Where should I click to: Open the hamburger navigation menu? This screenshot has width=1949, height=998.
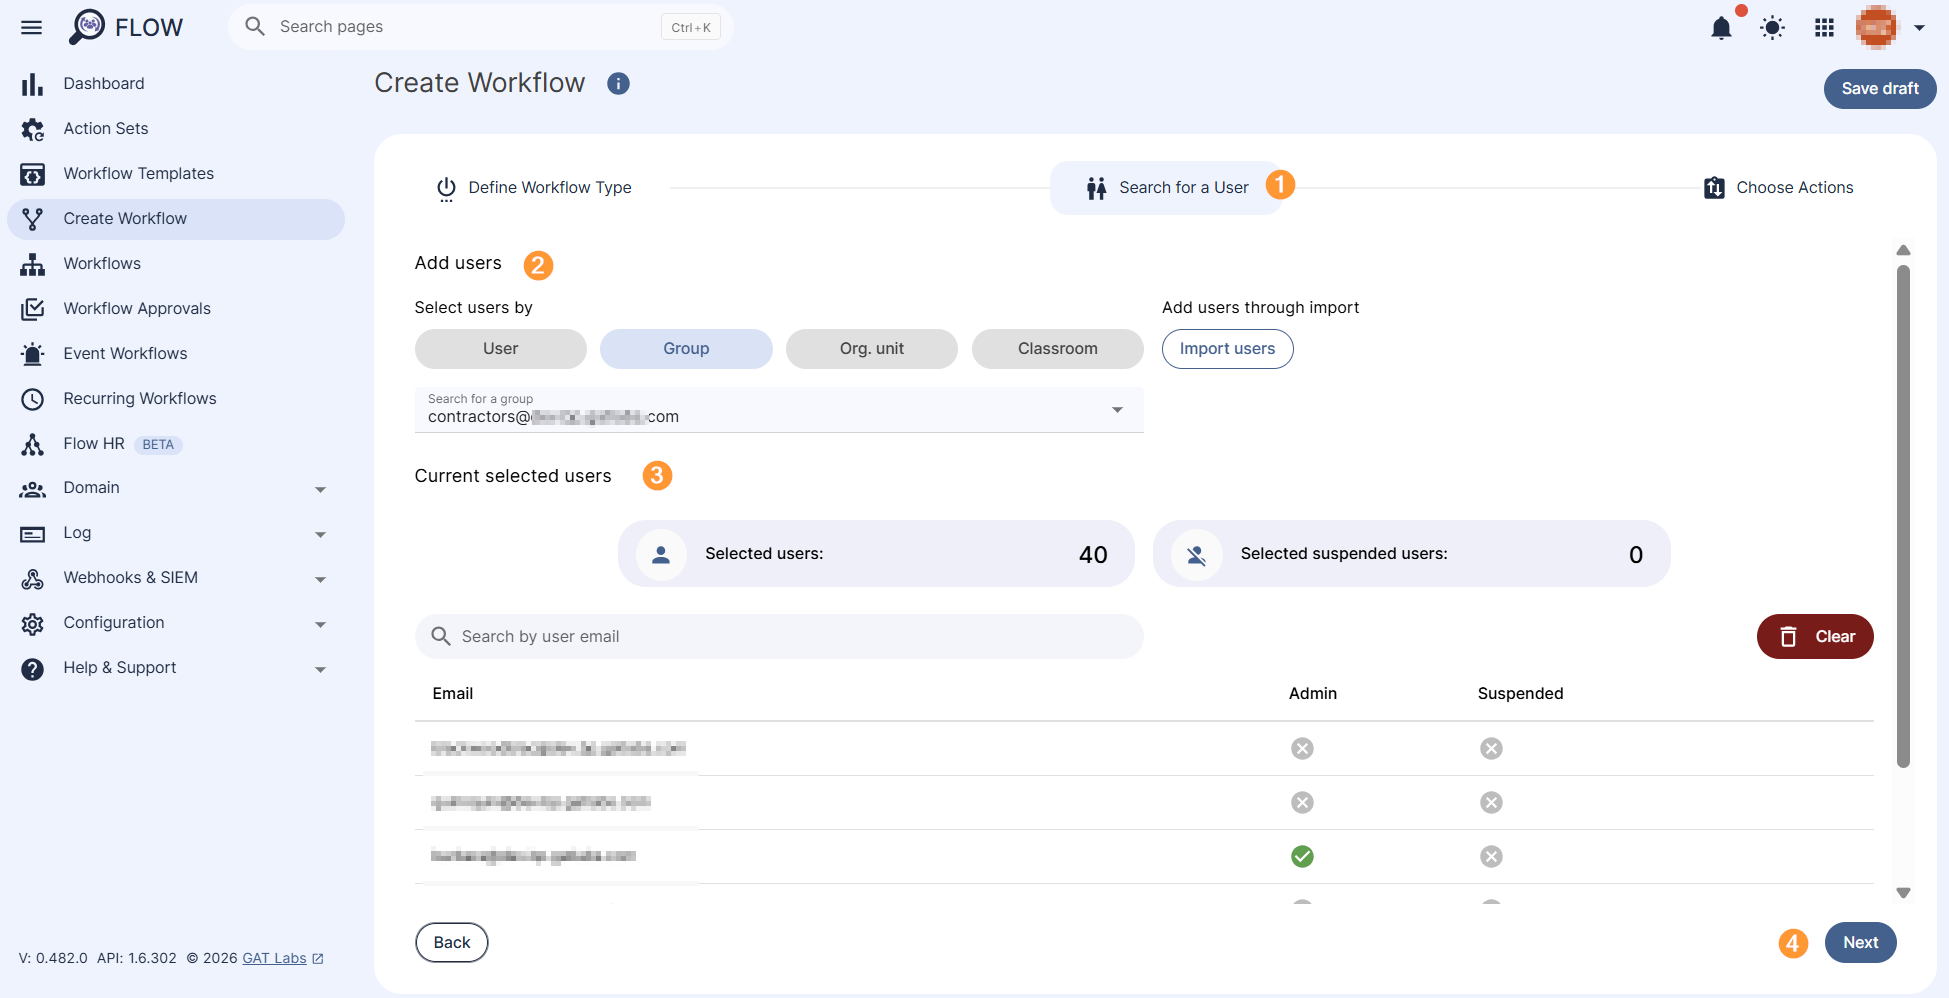(x=32, y=27)
